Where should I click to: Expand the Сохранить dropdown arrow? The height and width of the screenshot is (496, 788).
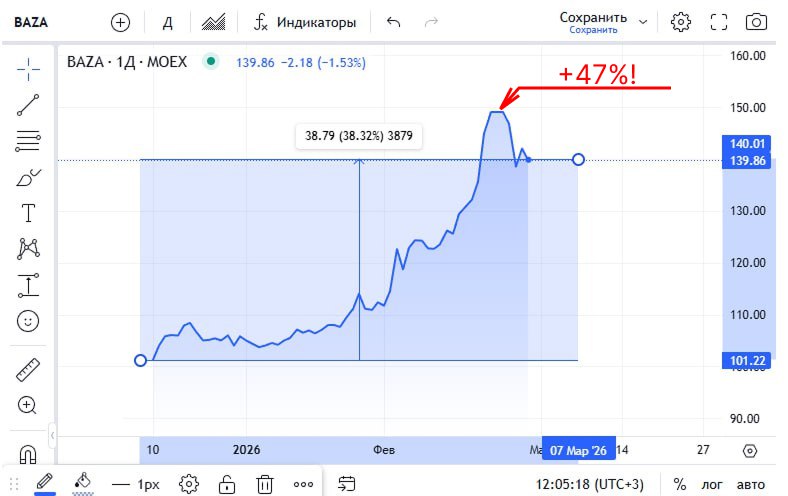click(x=642, y=21)
